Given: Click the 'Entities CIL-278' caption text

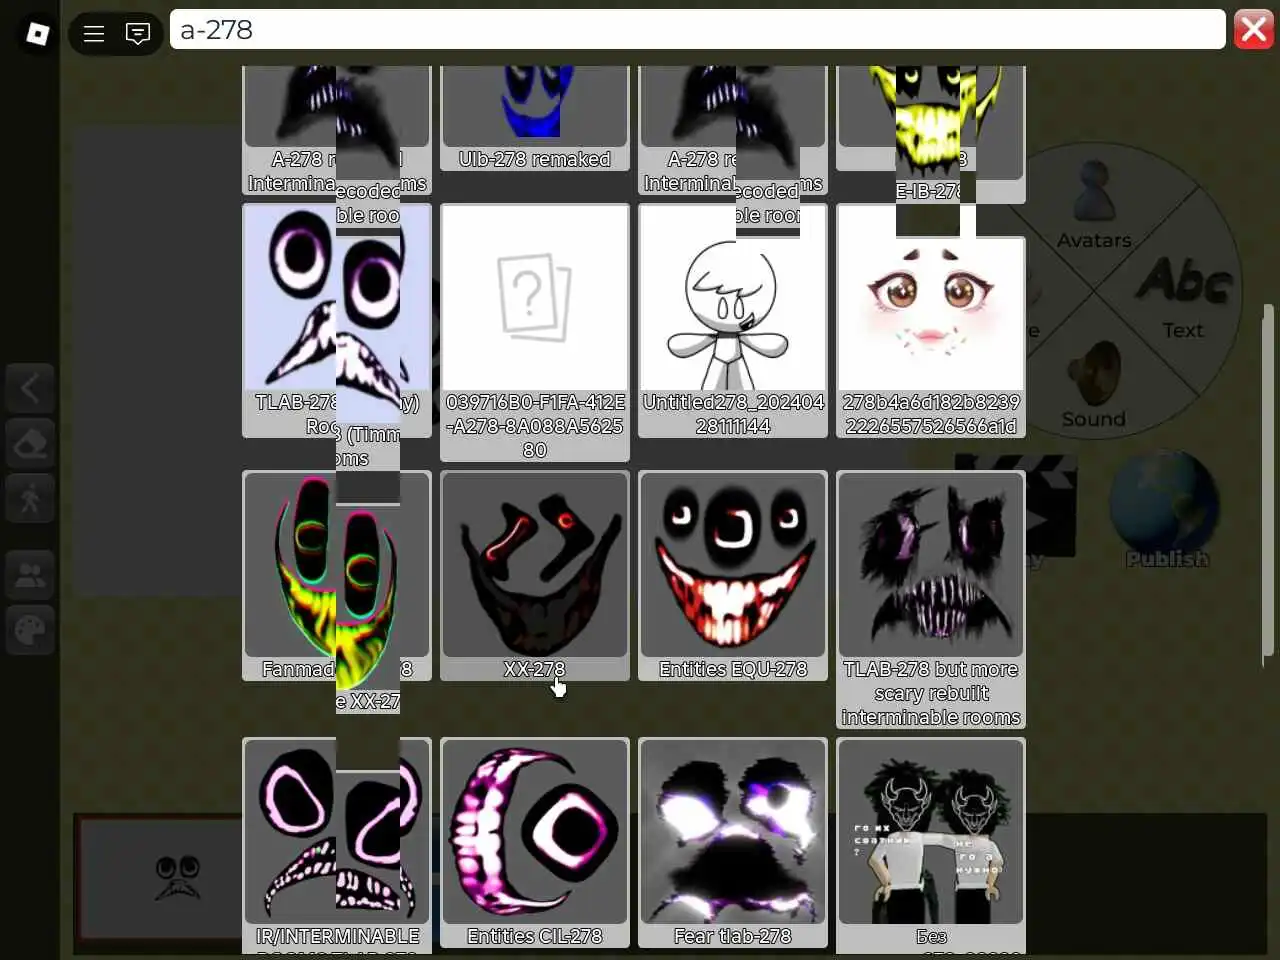Looking at the screenshot, I should point(535,936).
